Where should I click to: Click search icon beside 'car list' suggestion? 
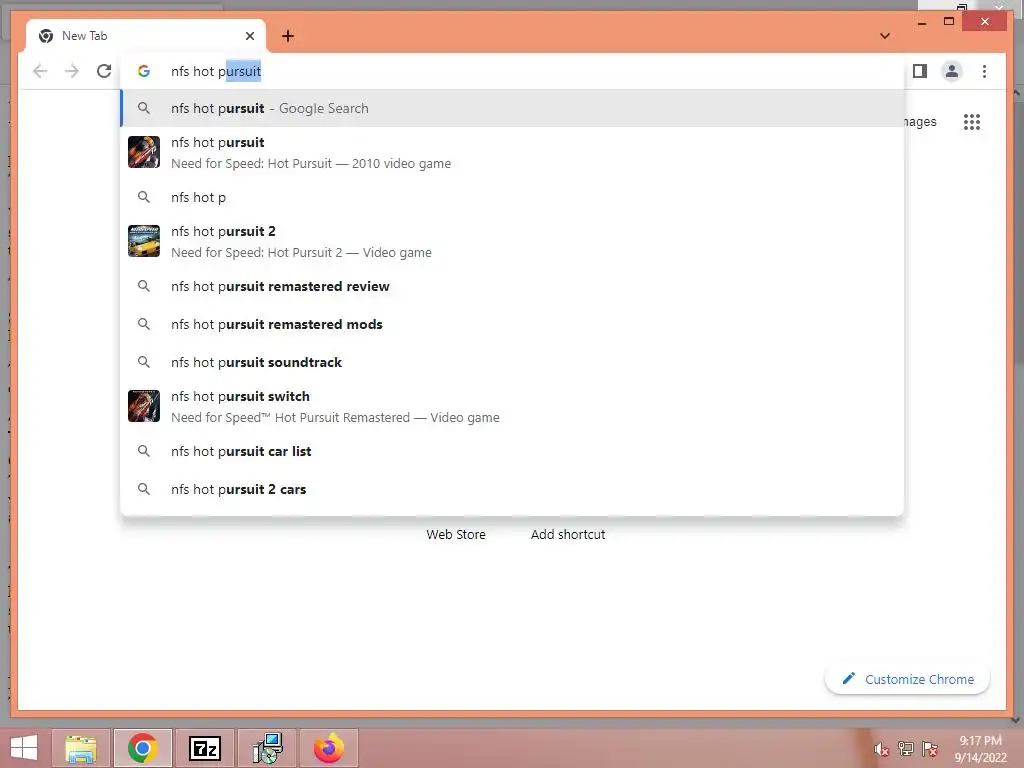point(144,451)
